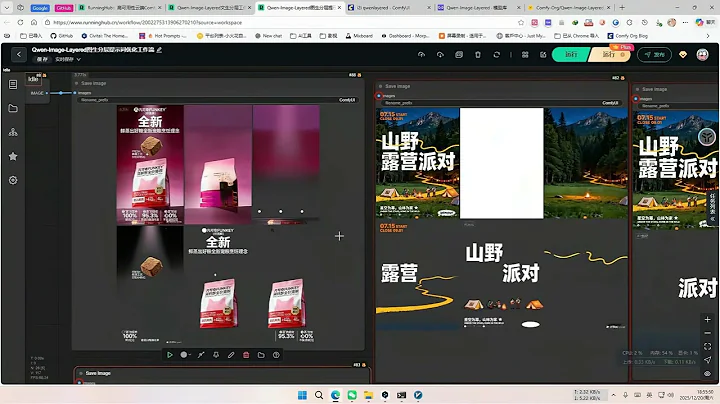
Task: Open the browser tab list chevron
Action: (x=6, y=7)
